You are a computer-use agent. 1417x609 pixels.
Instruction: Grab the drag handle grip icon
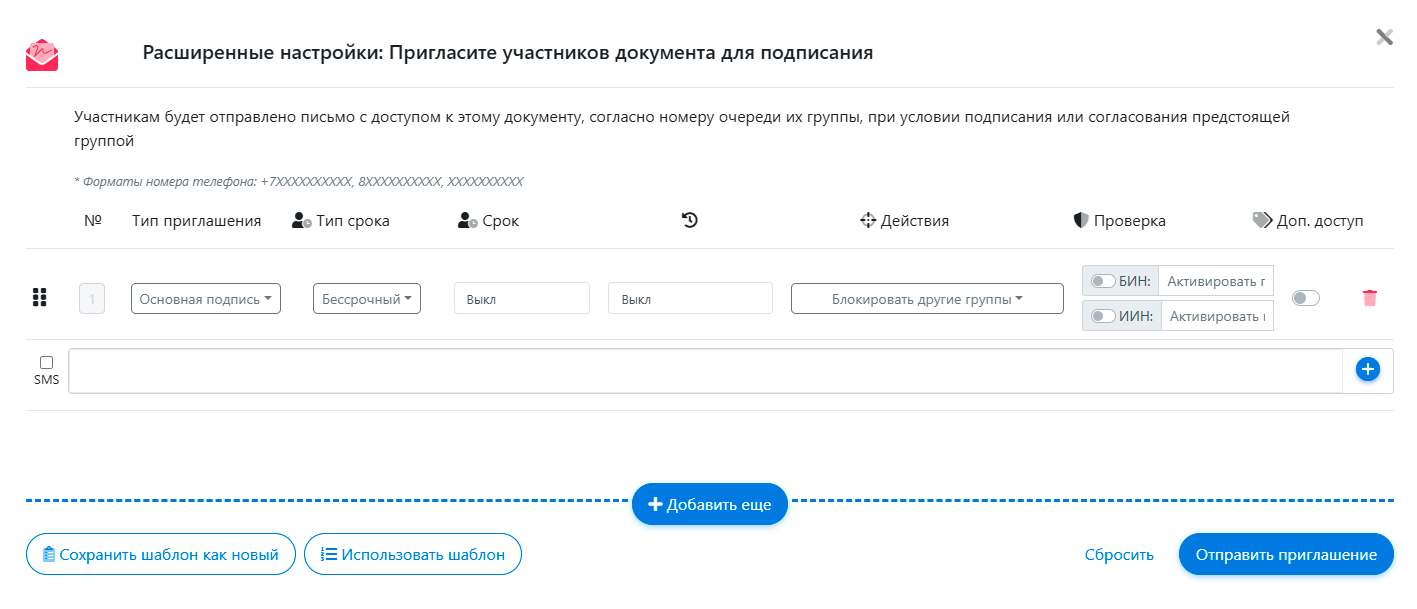click(40, 298)
